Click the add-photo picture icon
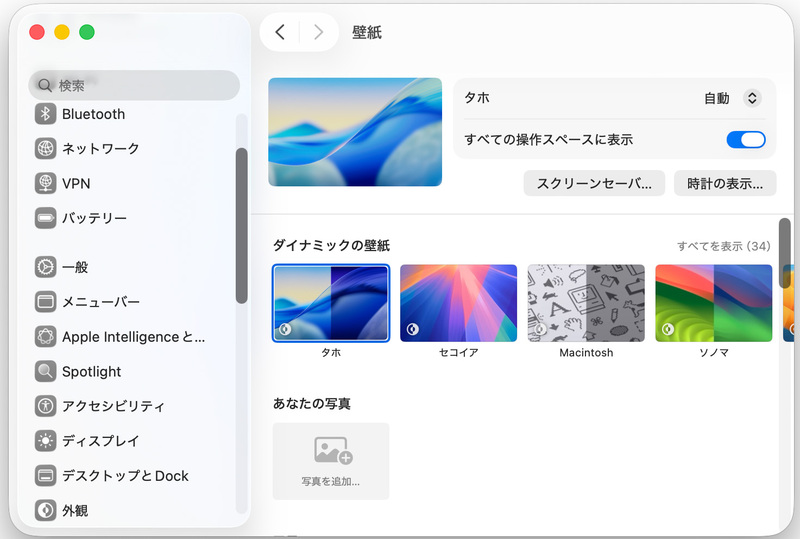 point(333,451)
